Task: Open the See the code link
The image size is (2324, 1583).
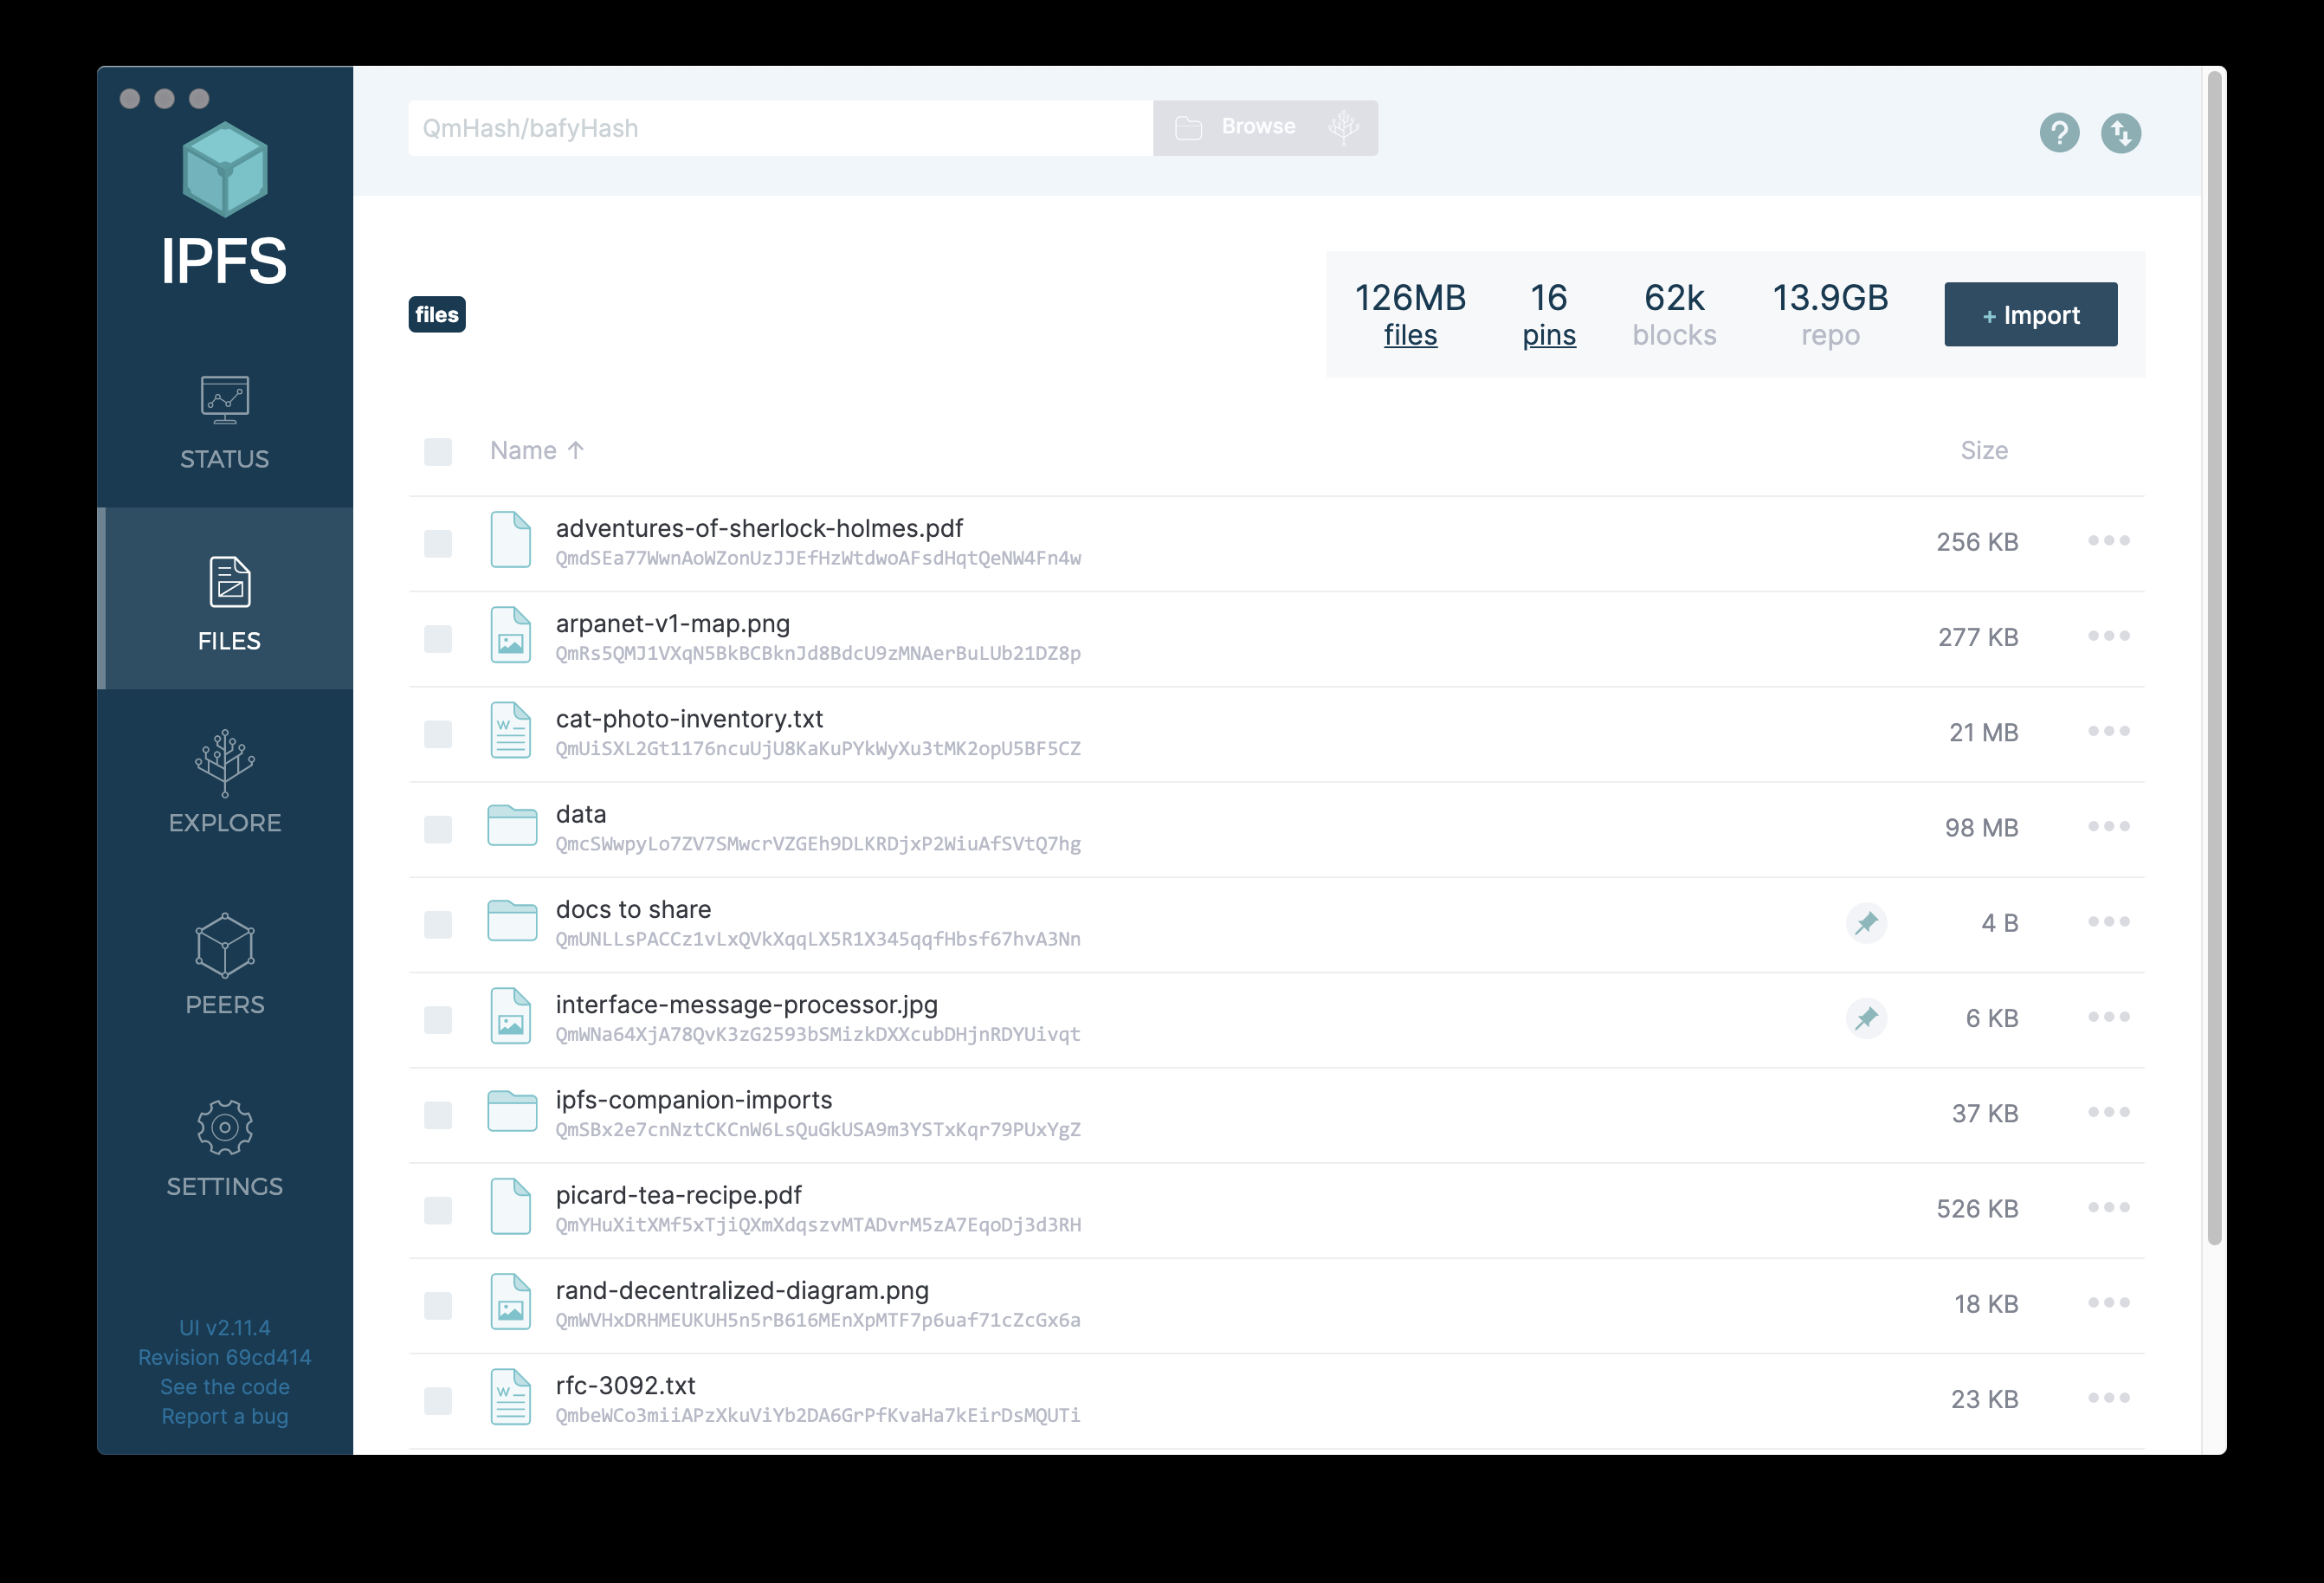Action: [x=225, y=1387]
